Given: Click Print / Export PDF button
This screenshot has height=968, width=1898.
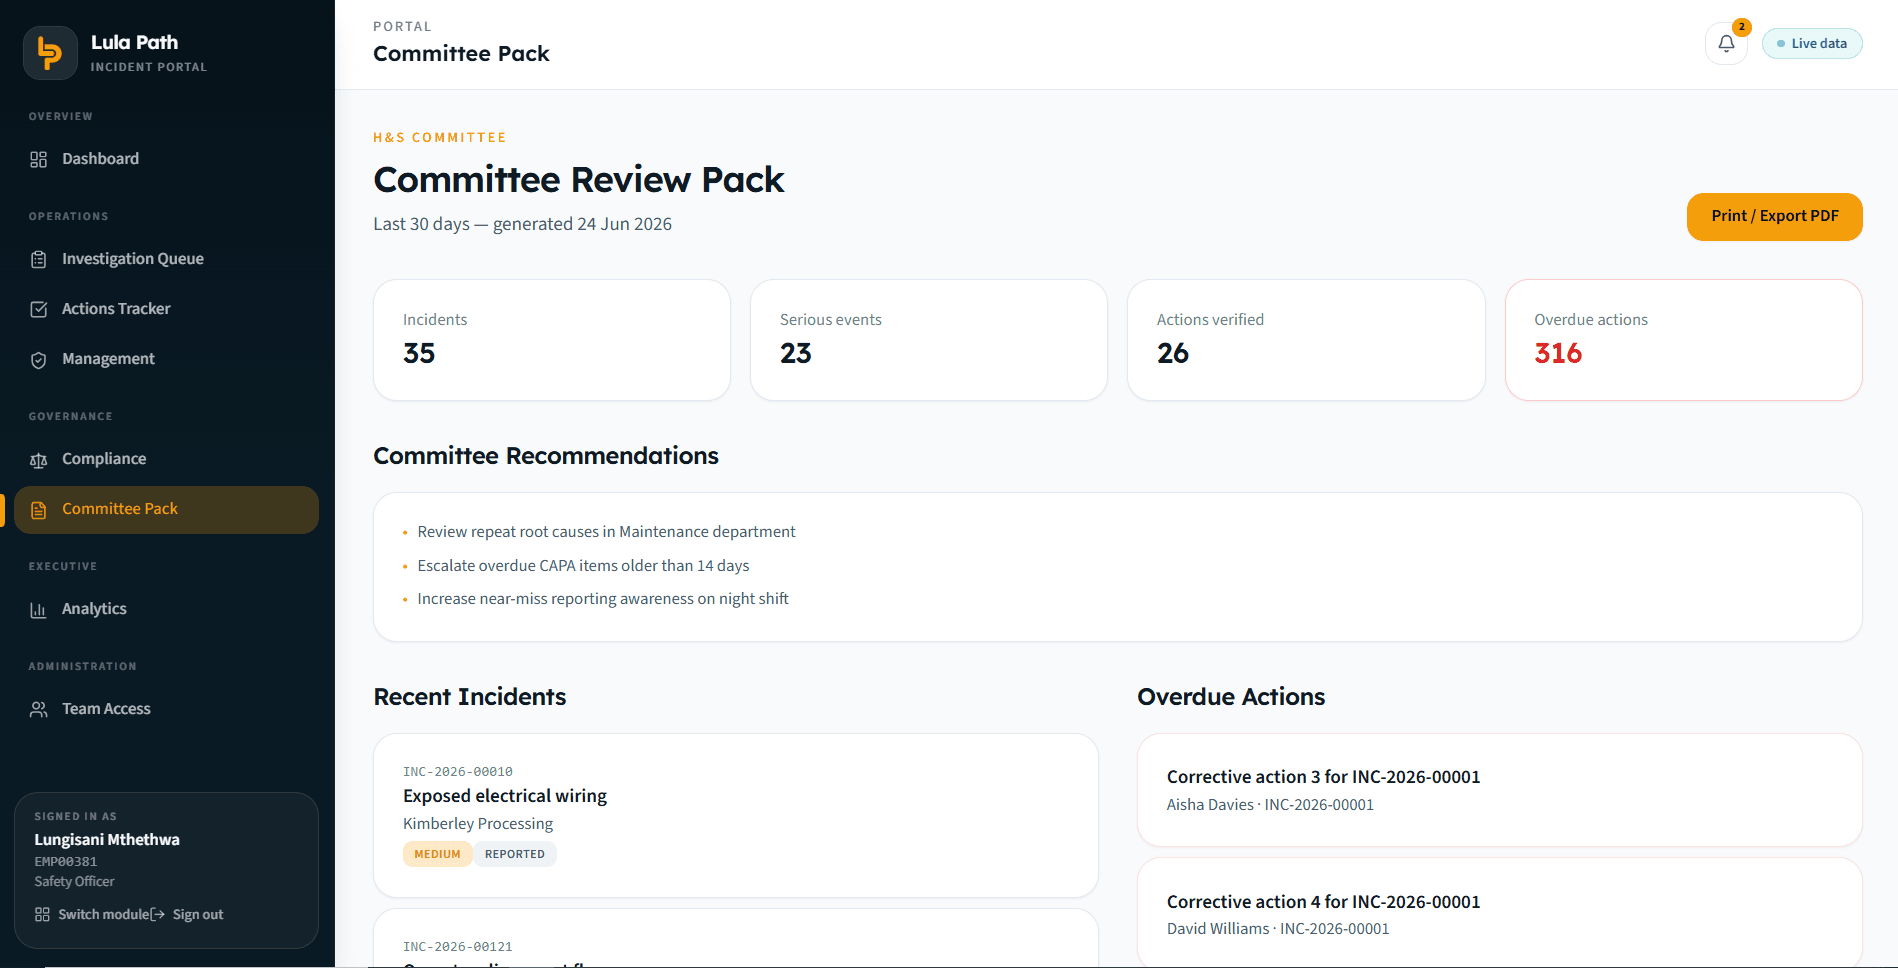Looking at the screenshot, I should [x=1774, y=216].
